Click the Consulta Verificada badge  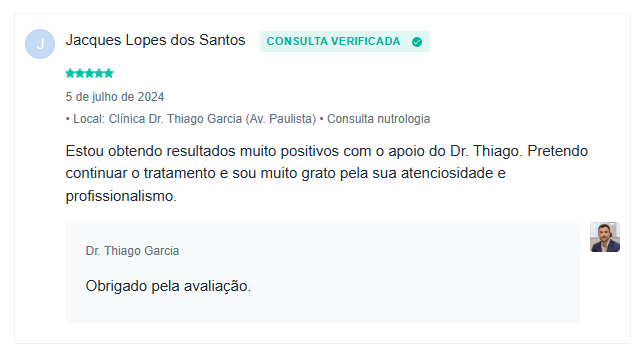click(x=345, y=41)
